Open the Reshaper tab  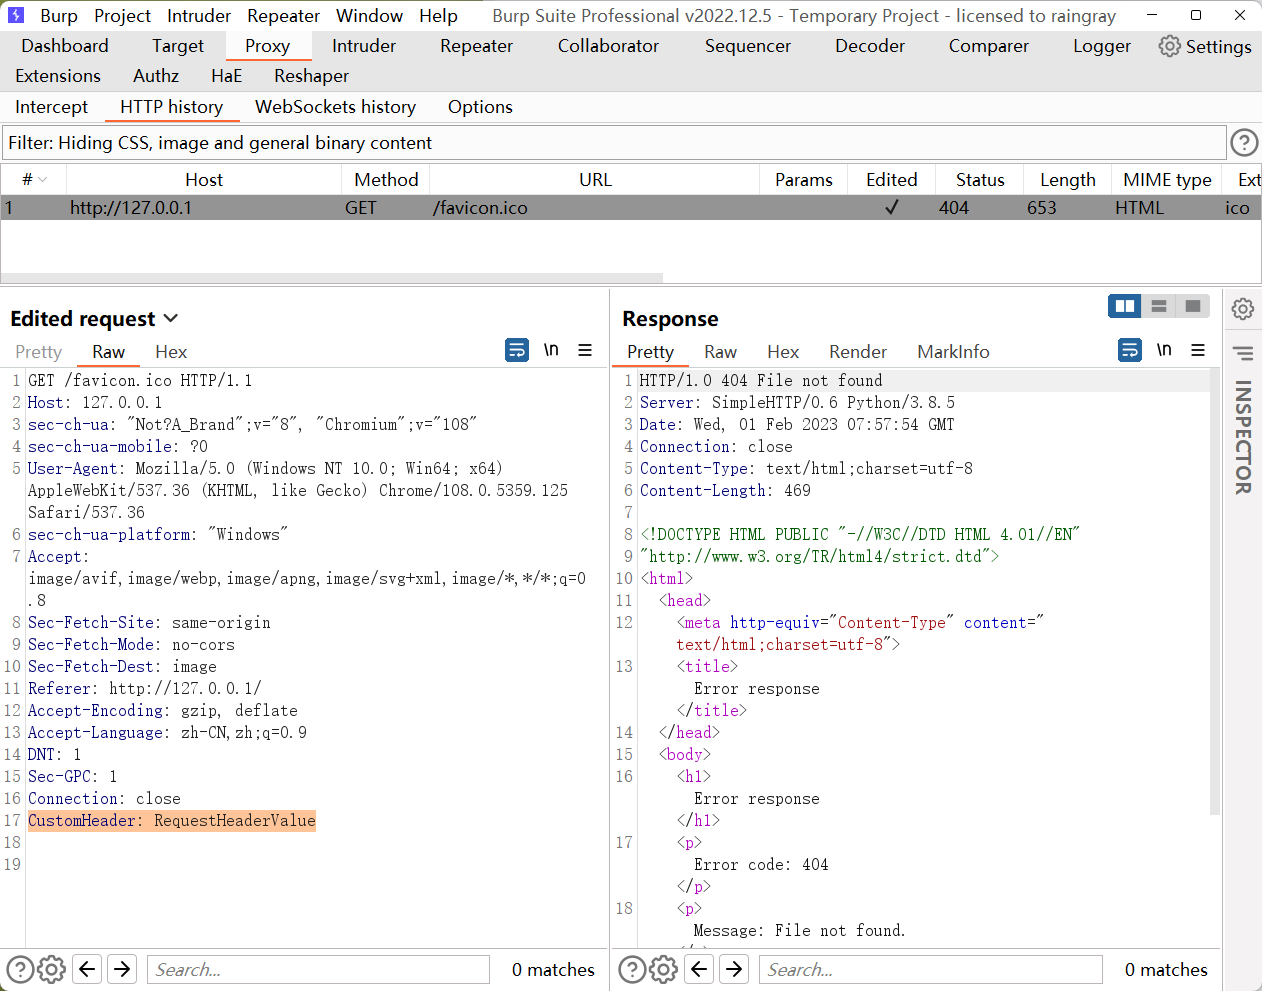point(312,76)
